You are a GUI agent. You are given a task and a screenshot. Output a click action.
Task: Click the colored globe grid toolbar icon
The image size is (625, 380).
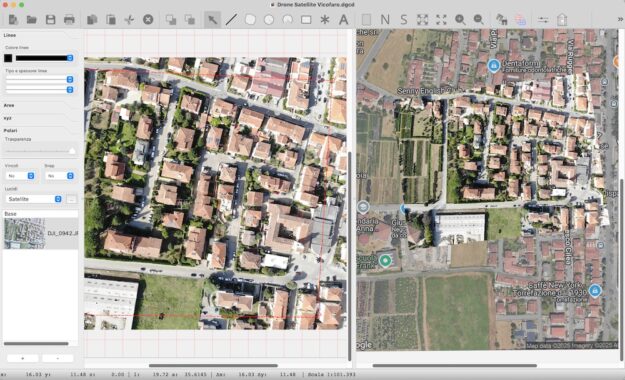(520, 20)
